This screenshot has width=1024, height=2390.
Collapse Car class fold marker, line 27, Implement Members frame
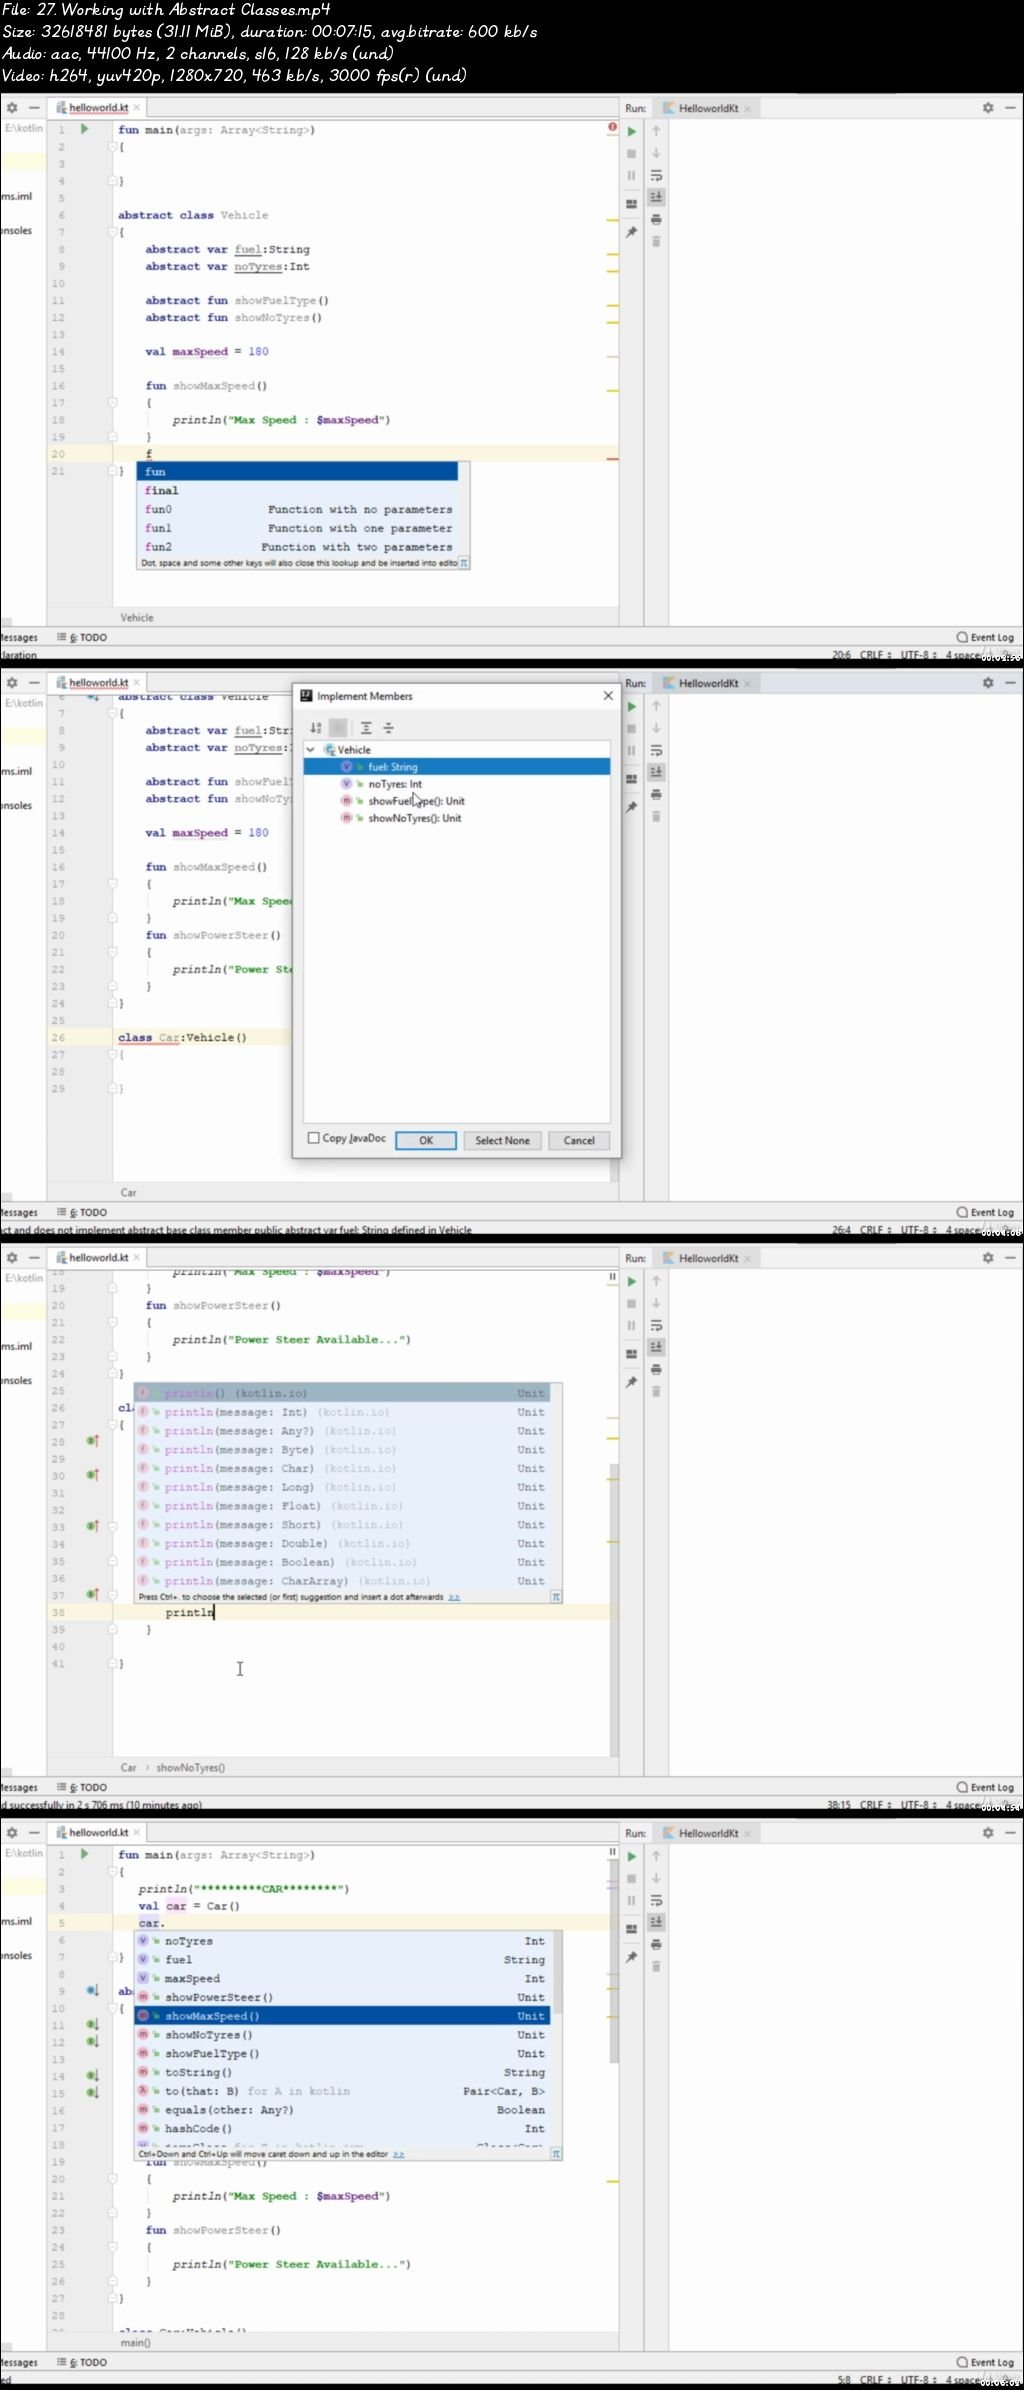pos(113,1054)
